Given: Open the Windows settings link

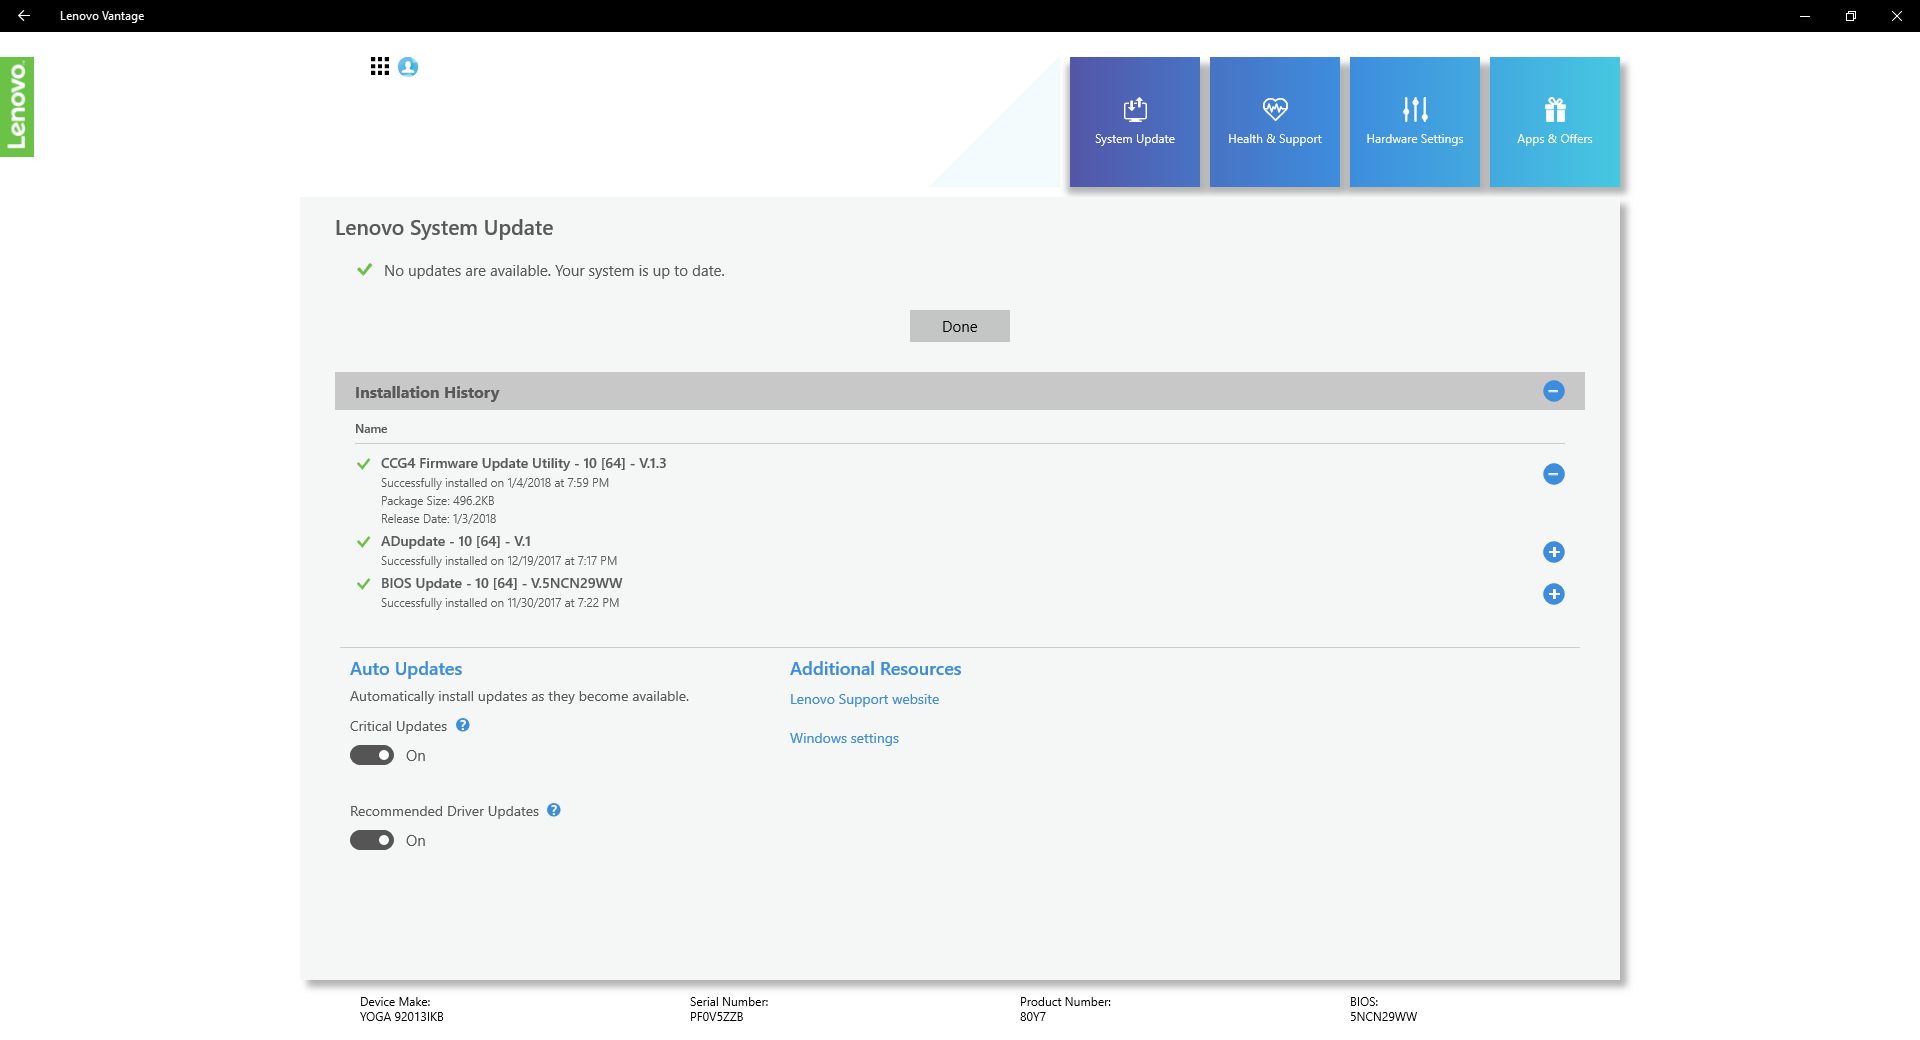Looking at the screenshot, I should tap(844, 738).
